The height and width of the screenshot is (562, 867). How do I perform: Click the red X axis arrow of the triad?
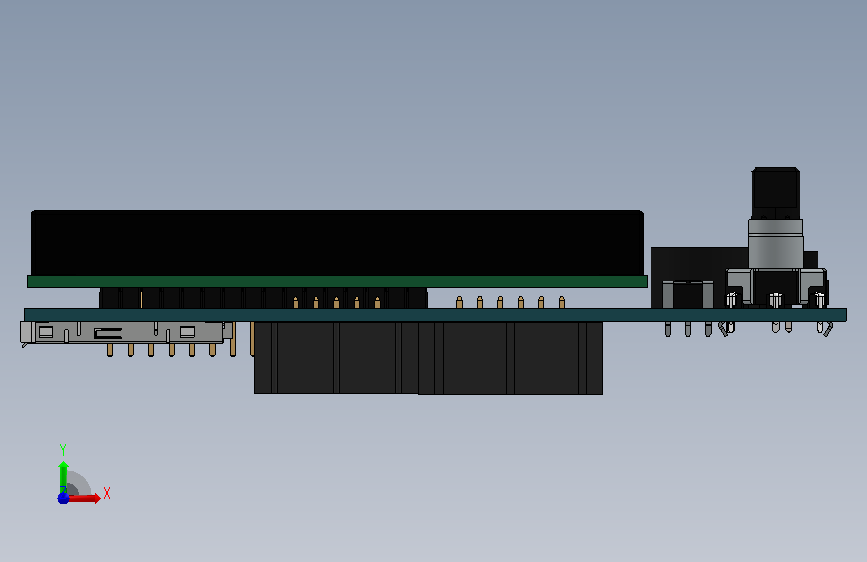pyautogui.click(x=83, y=498)
